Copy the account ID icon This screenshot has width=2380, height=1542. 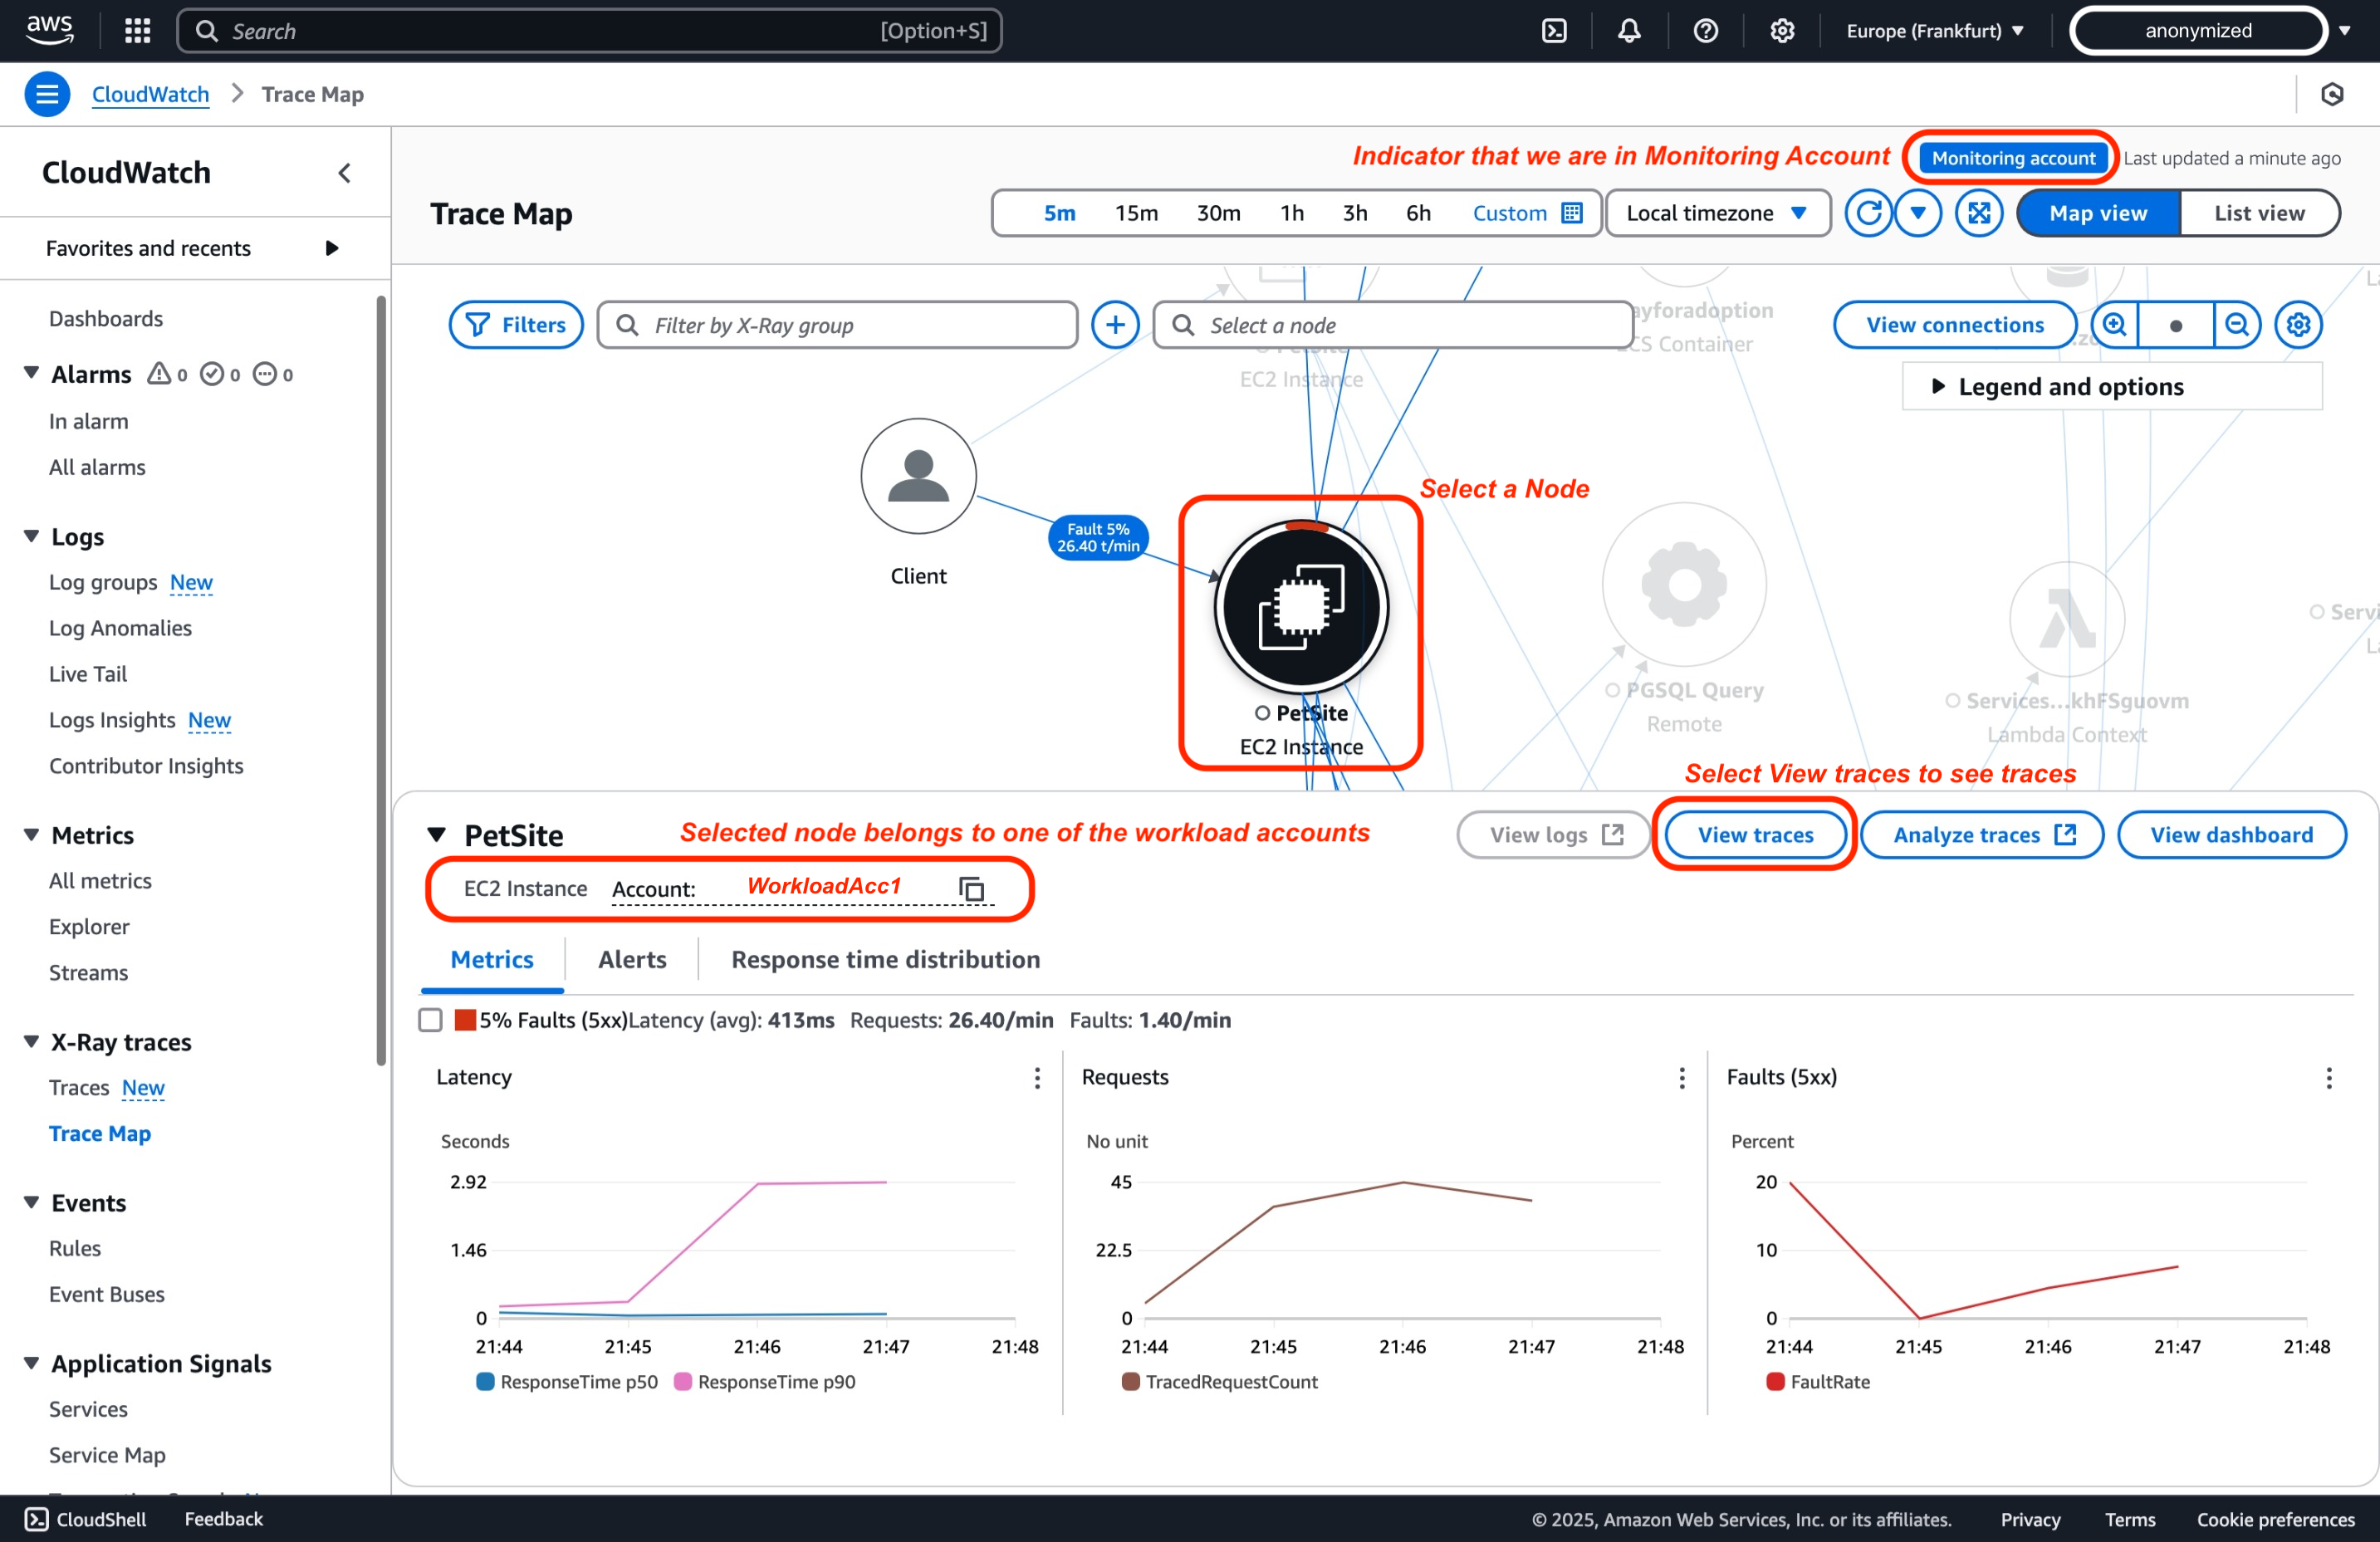pyautogui.click(x=971, y=888)
